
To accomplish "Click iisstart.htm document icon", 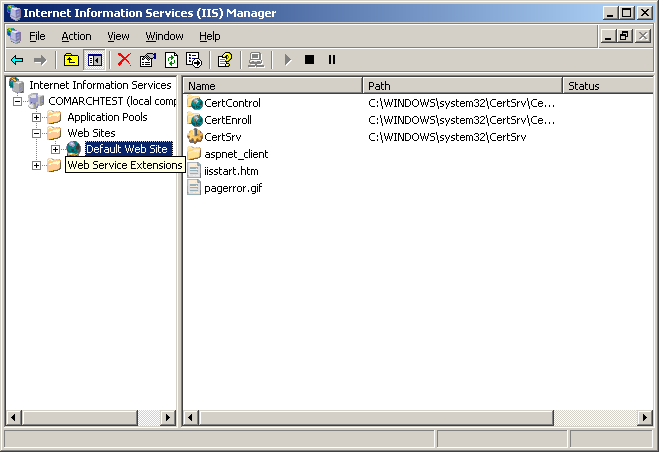I will pos(194,171).
